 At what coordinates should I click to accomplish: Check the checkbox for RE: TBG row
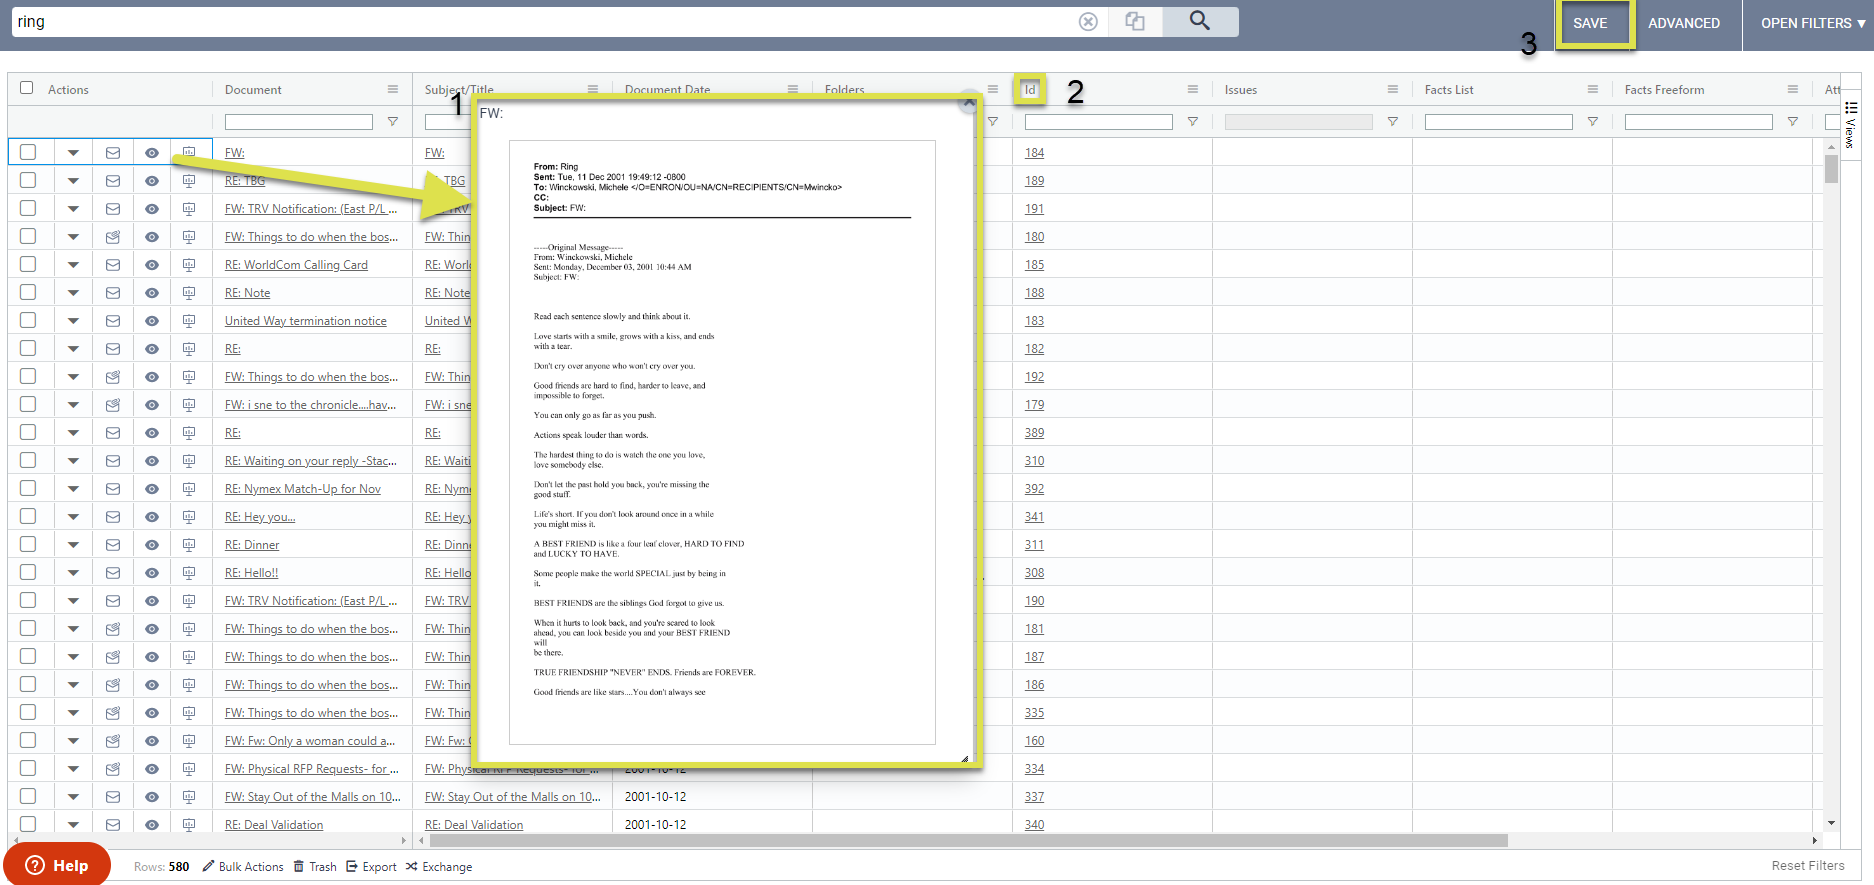pos(28,180)
